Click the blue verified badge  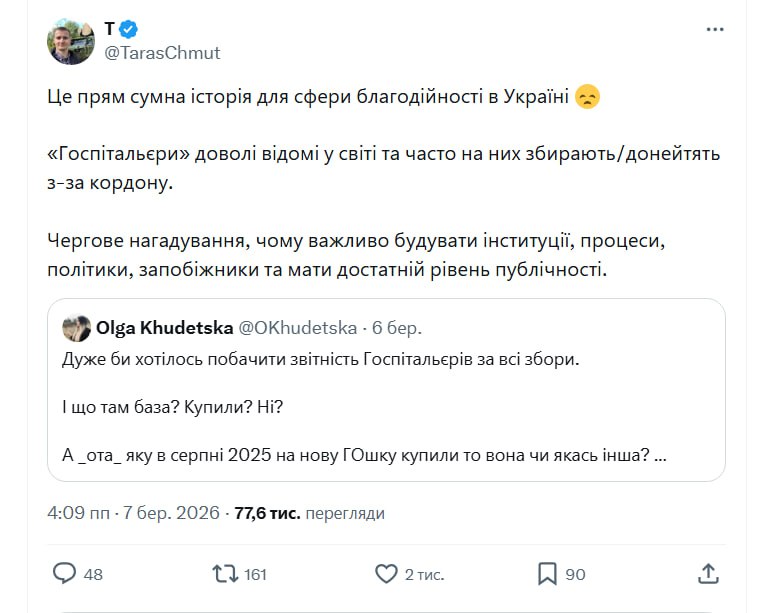131,29
